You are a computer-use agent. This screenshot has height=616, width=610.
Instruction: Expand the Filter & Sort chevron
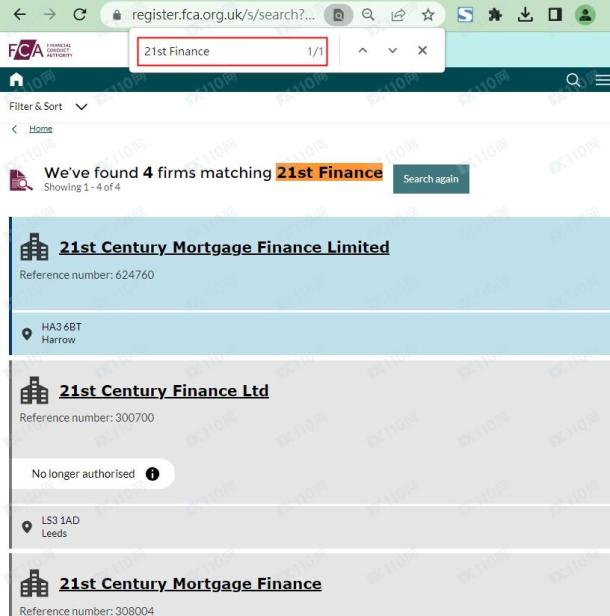coord(81,107)
